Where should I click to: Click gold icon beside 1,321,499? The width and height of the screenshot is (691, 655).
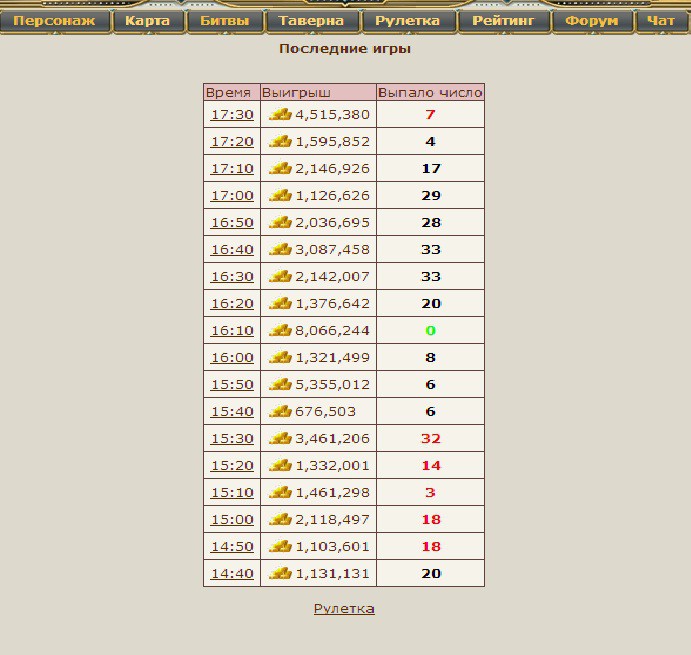[x=280, y=357]
